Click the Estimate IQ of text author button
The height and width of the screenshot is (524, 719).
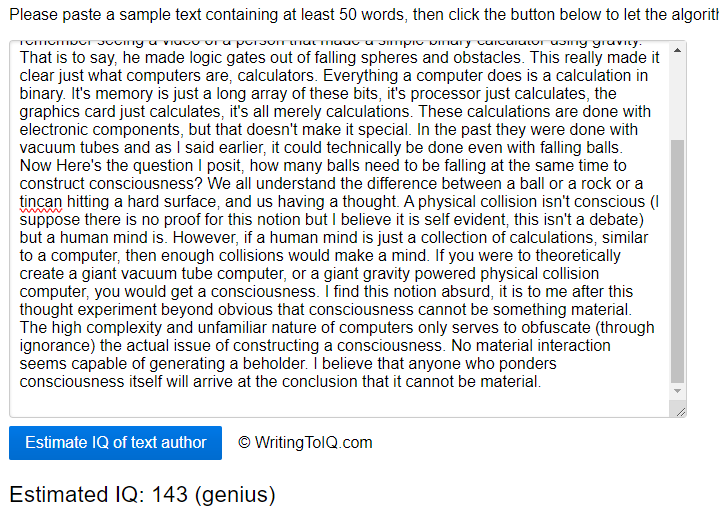click(115, 443)
